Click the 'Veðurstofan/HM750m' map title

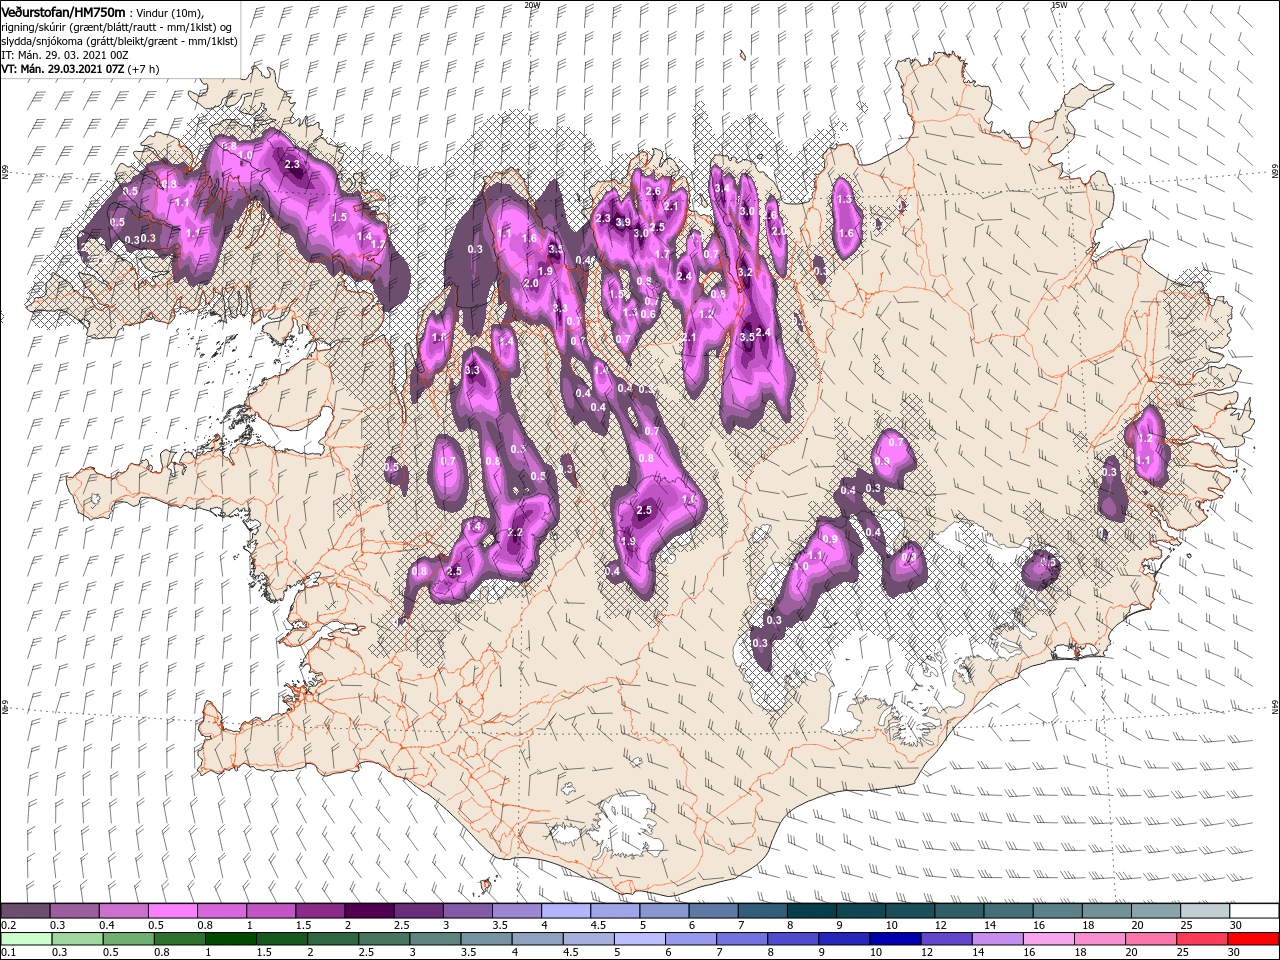click(x=63, y=11)
